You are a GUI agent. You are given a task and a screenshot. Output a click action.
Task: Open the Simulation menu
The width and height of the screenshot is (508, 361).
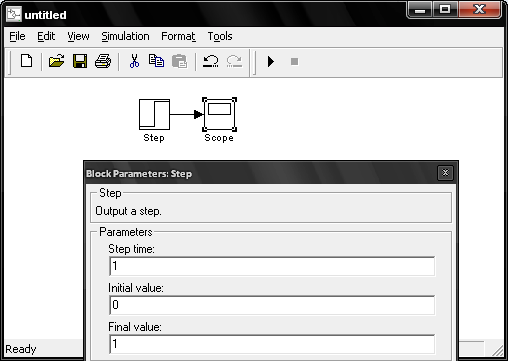(125, 36)
